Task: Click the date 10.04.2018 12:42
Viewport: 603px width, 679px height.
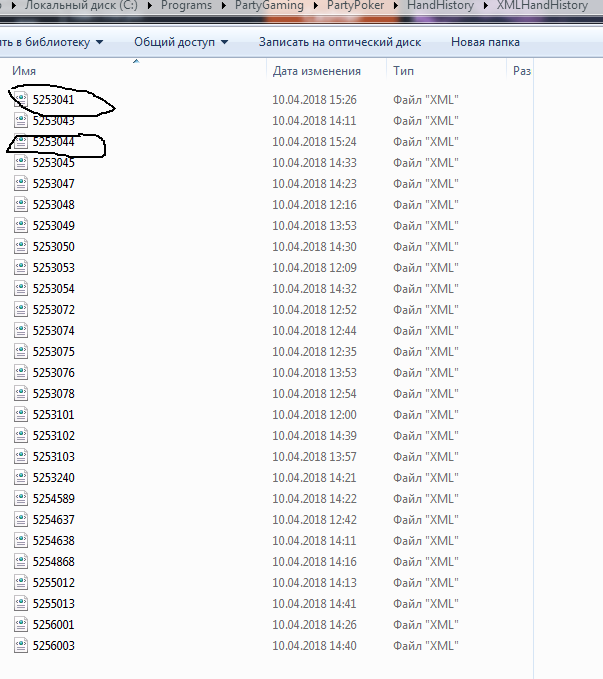Action: point(314,520)
